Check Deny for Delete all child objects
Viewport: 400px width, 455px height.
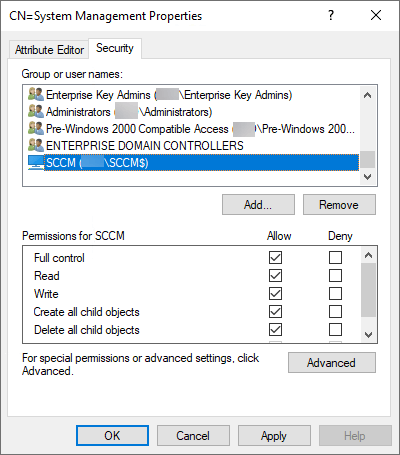pos(335,330)
